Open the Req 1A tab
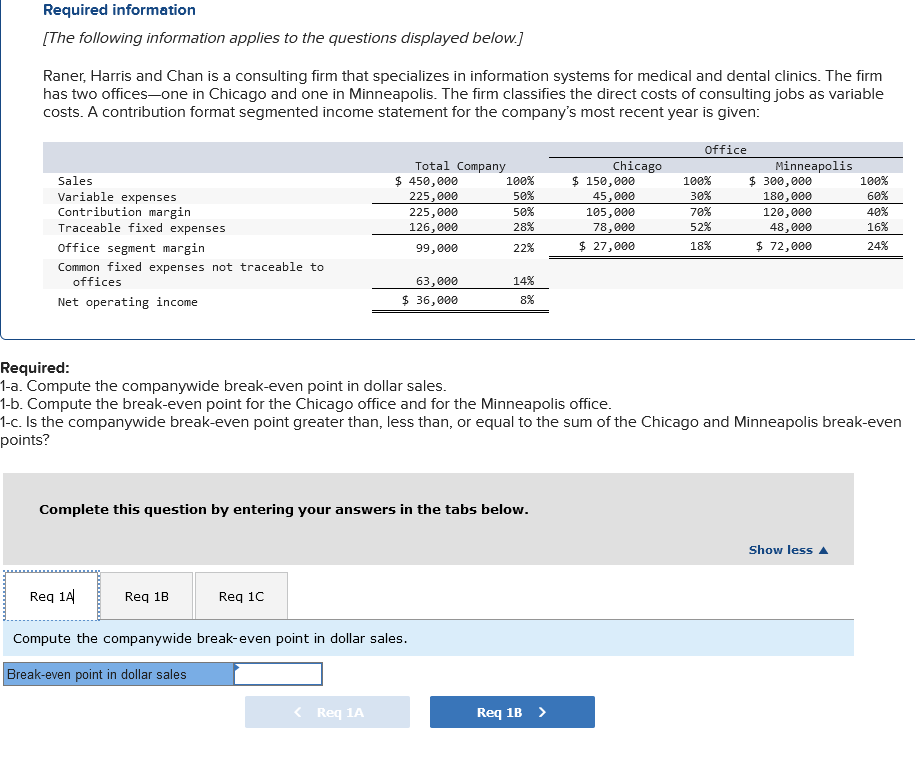This screenshot has width=915, height=760. click(x=52, y=596)
